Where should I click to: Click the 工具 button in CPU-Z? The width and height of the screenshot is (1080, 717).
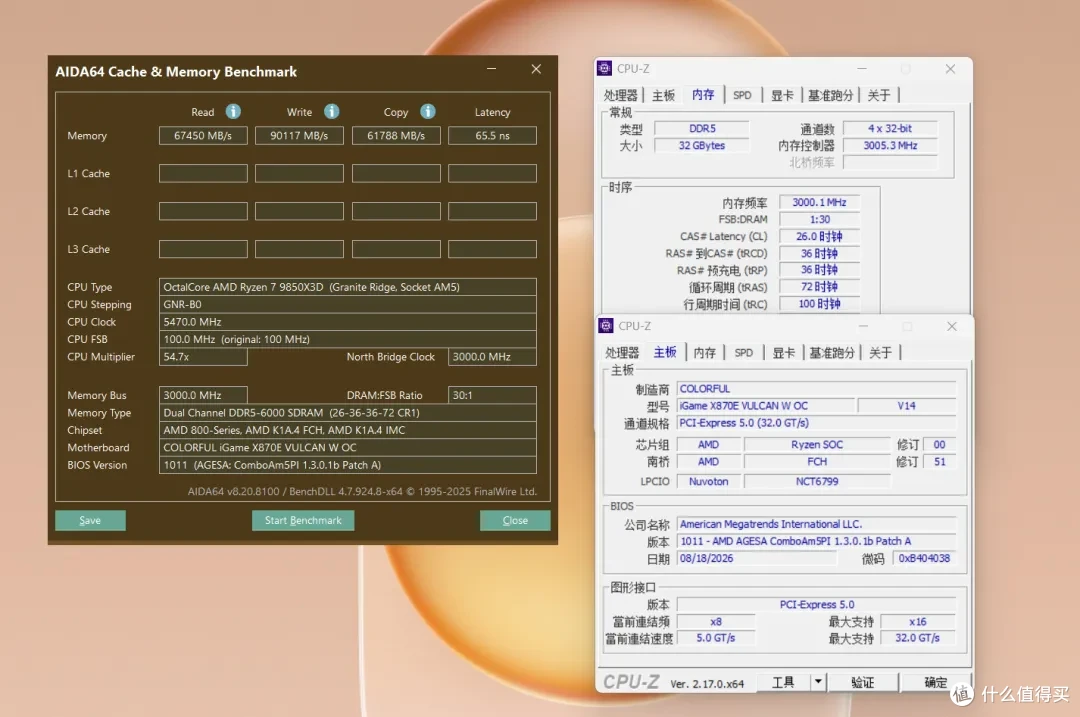(783, 682)
